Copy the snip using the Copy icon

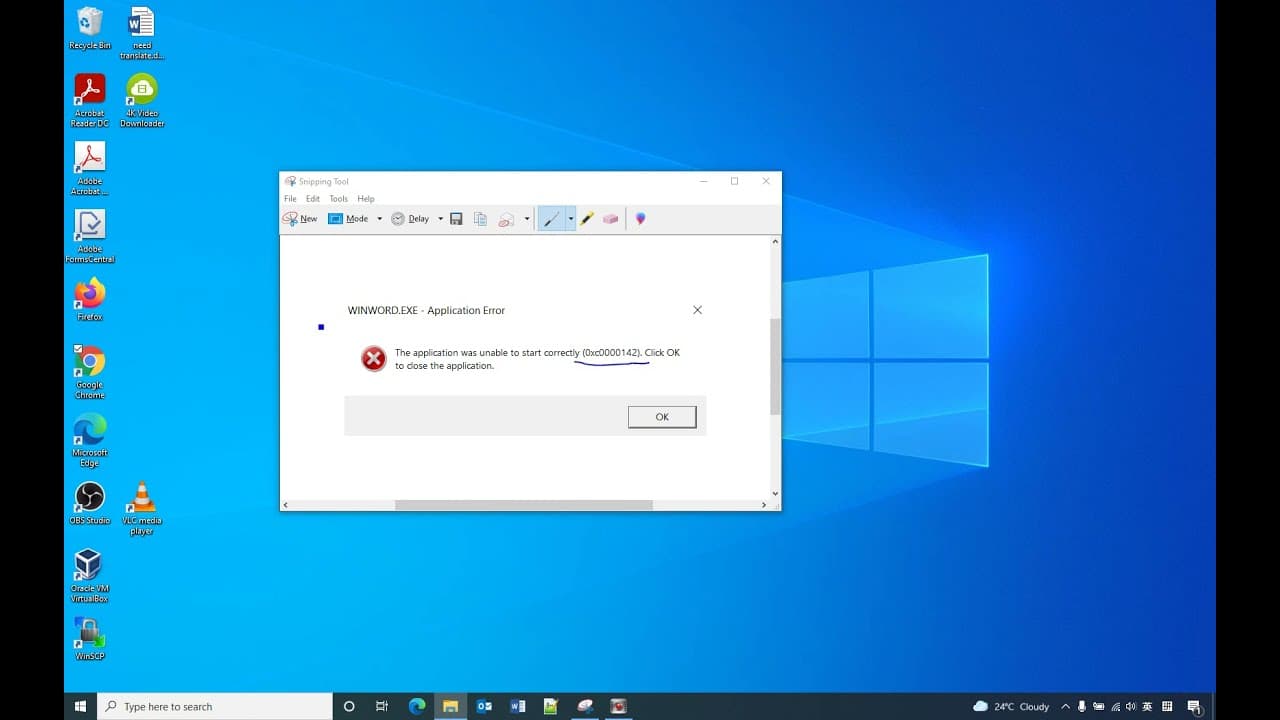pyautogui.click(x=480, y=219)
